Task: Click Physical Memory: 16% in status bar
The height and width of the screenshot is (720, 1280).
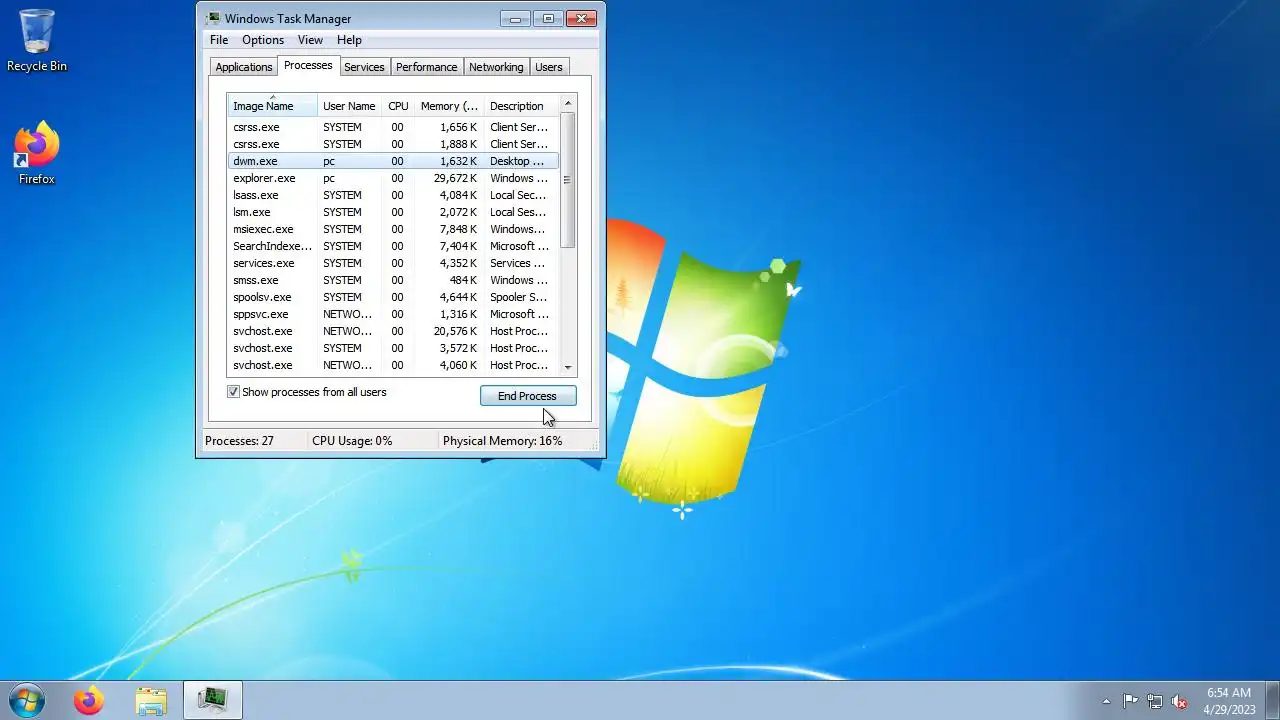Action: pos(502,441)
